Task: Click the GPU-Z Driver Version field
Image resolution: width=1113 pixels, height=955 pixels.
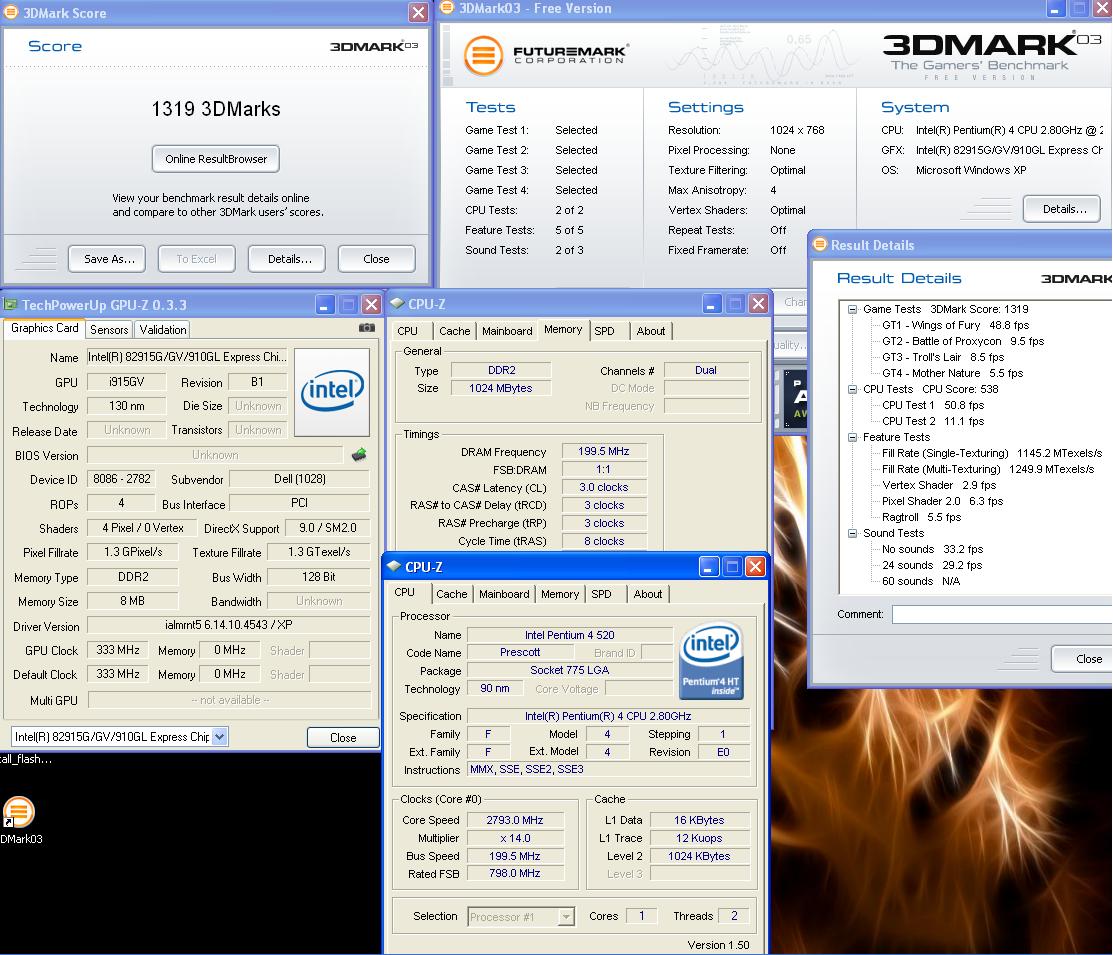Action: (x=229, y=625)
